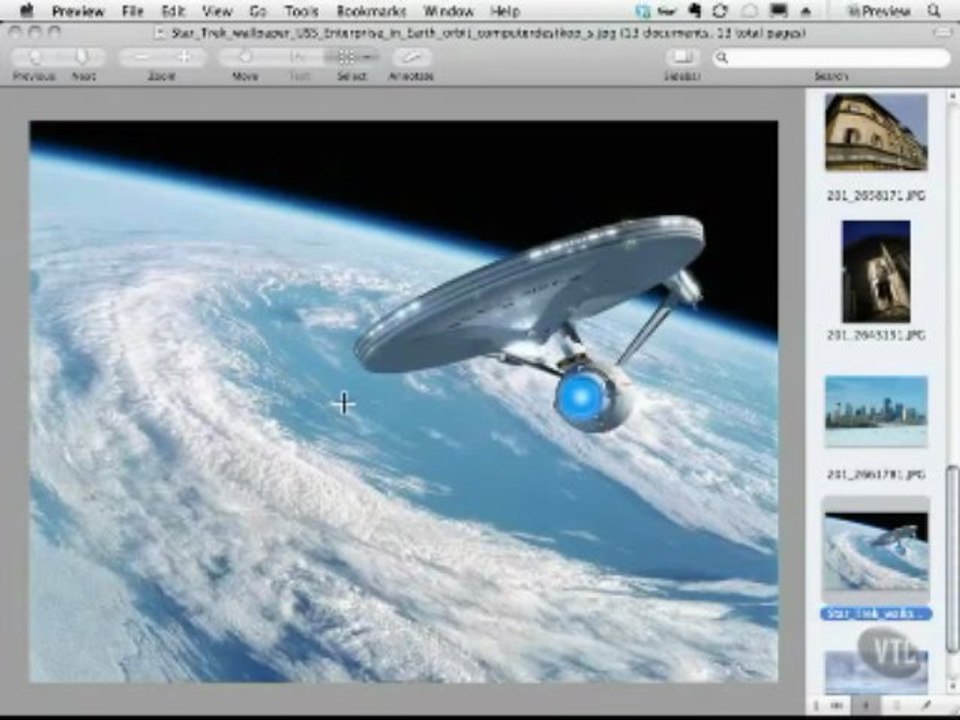The height and width of the screenshot is (720, 960).
Task: Open Spotlight search in menu bar
Action: [x=934, y=10]
